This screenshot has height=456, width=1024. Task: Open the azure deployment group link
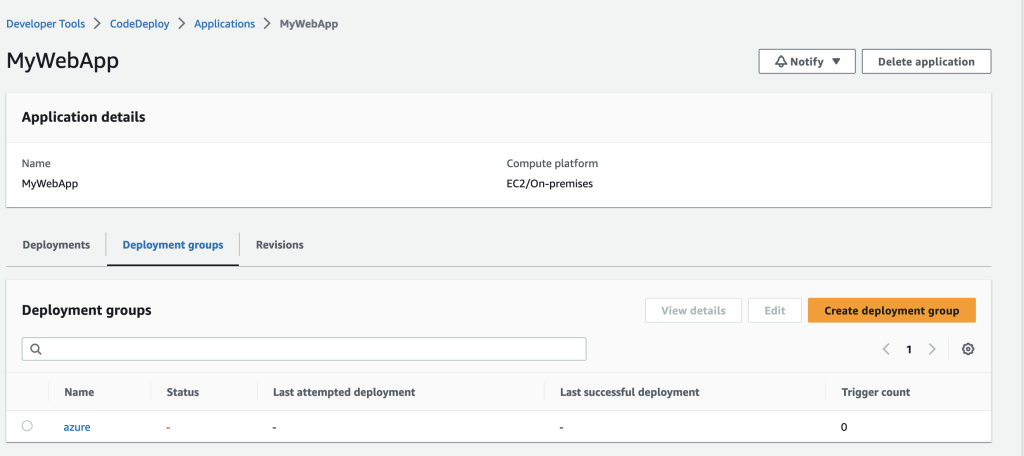(76, 427)
